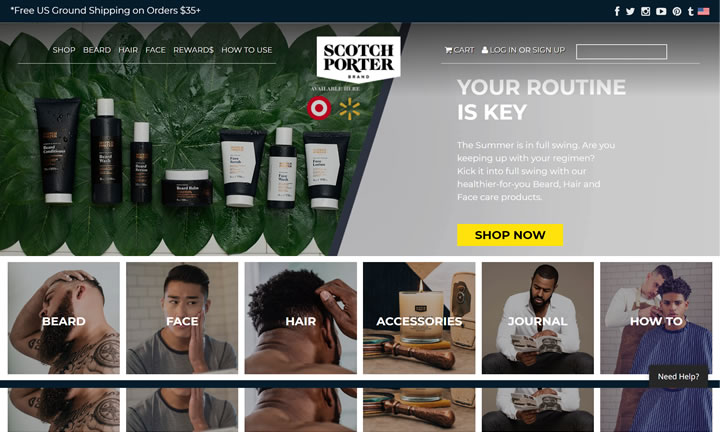Click Log In or Sign Up

tap(523, 50)
